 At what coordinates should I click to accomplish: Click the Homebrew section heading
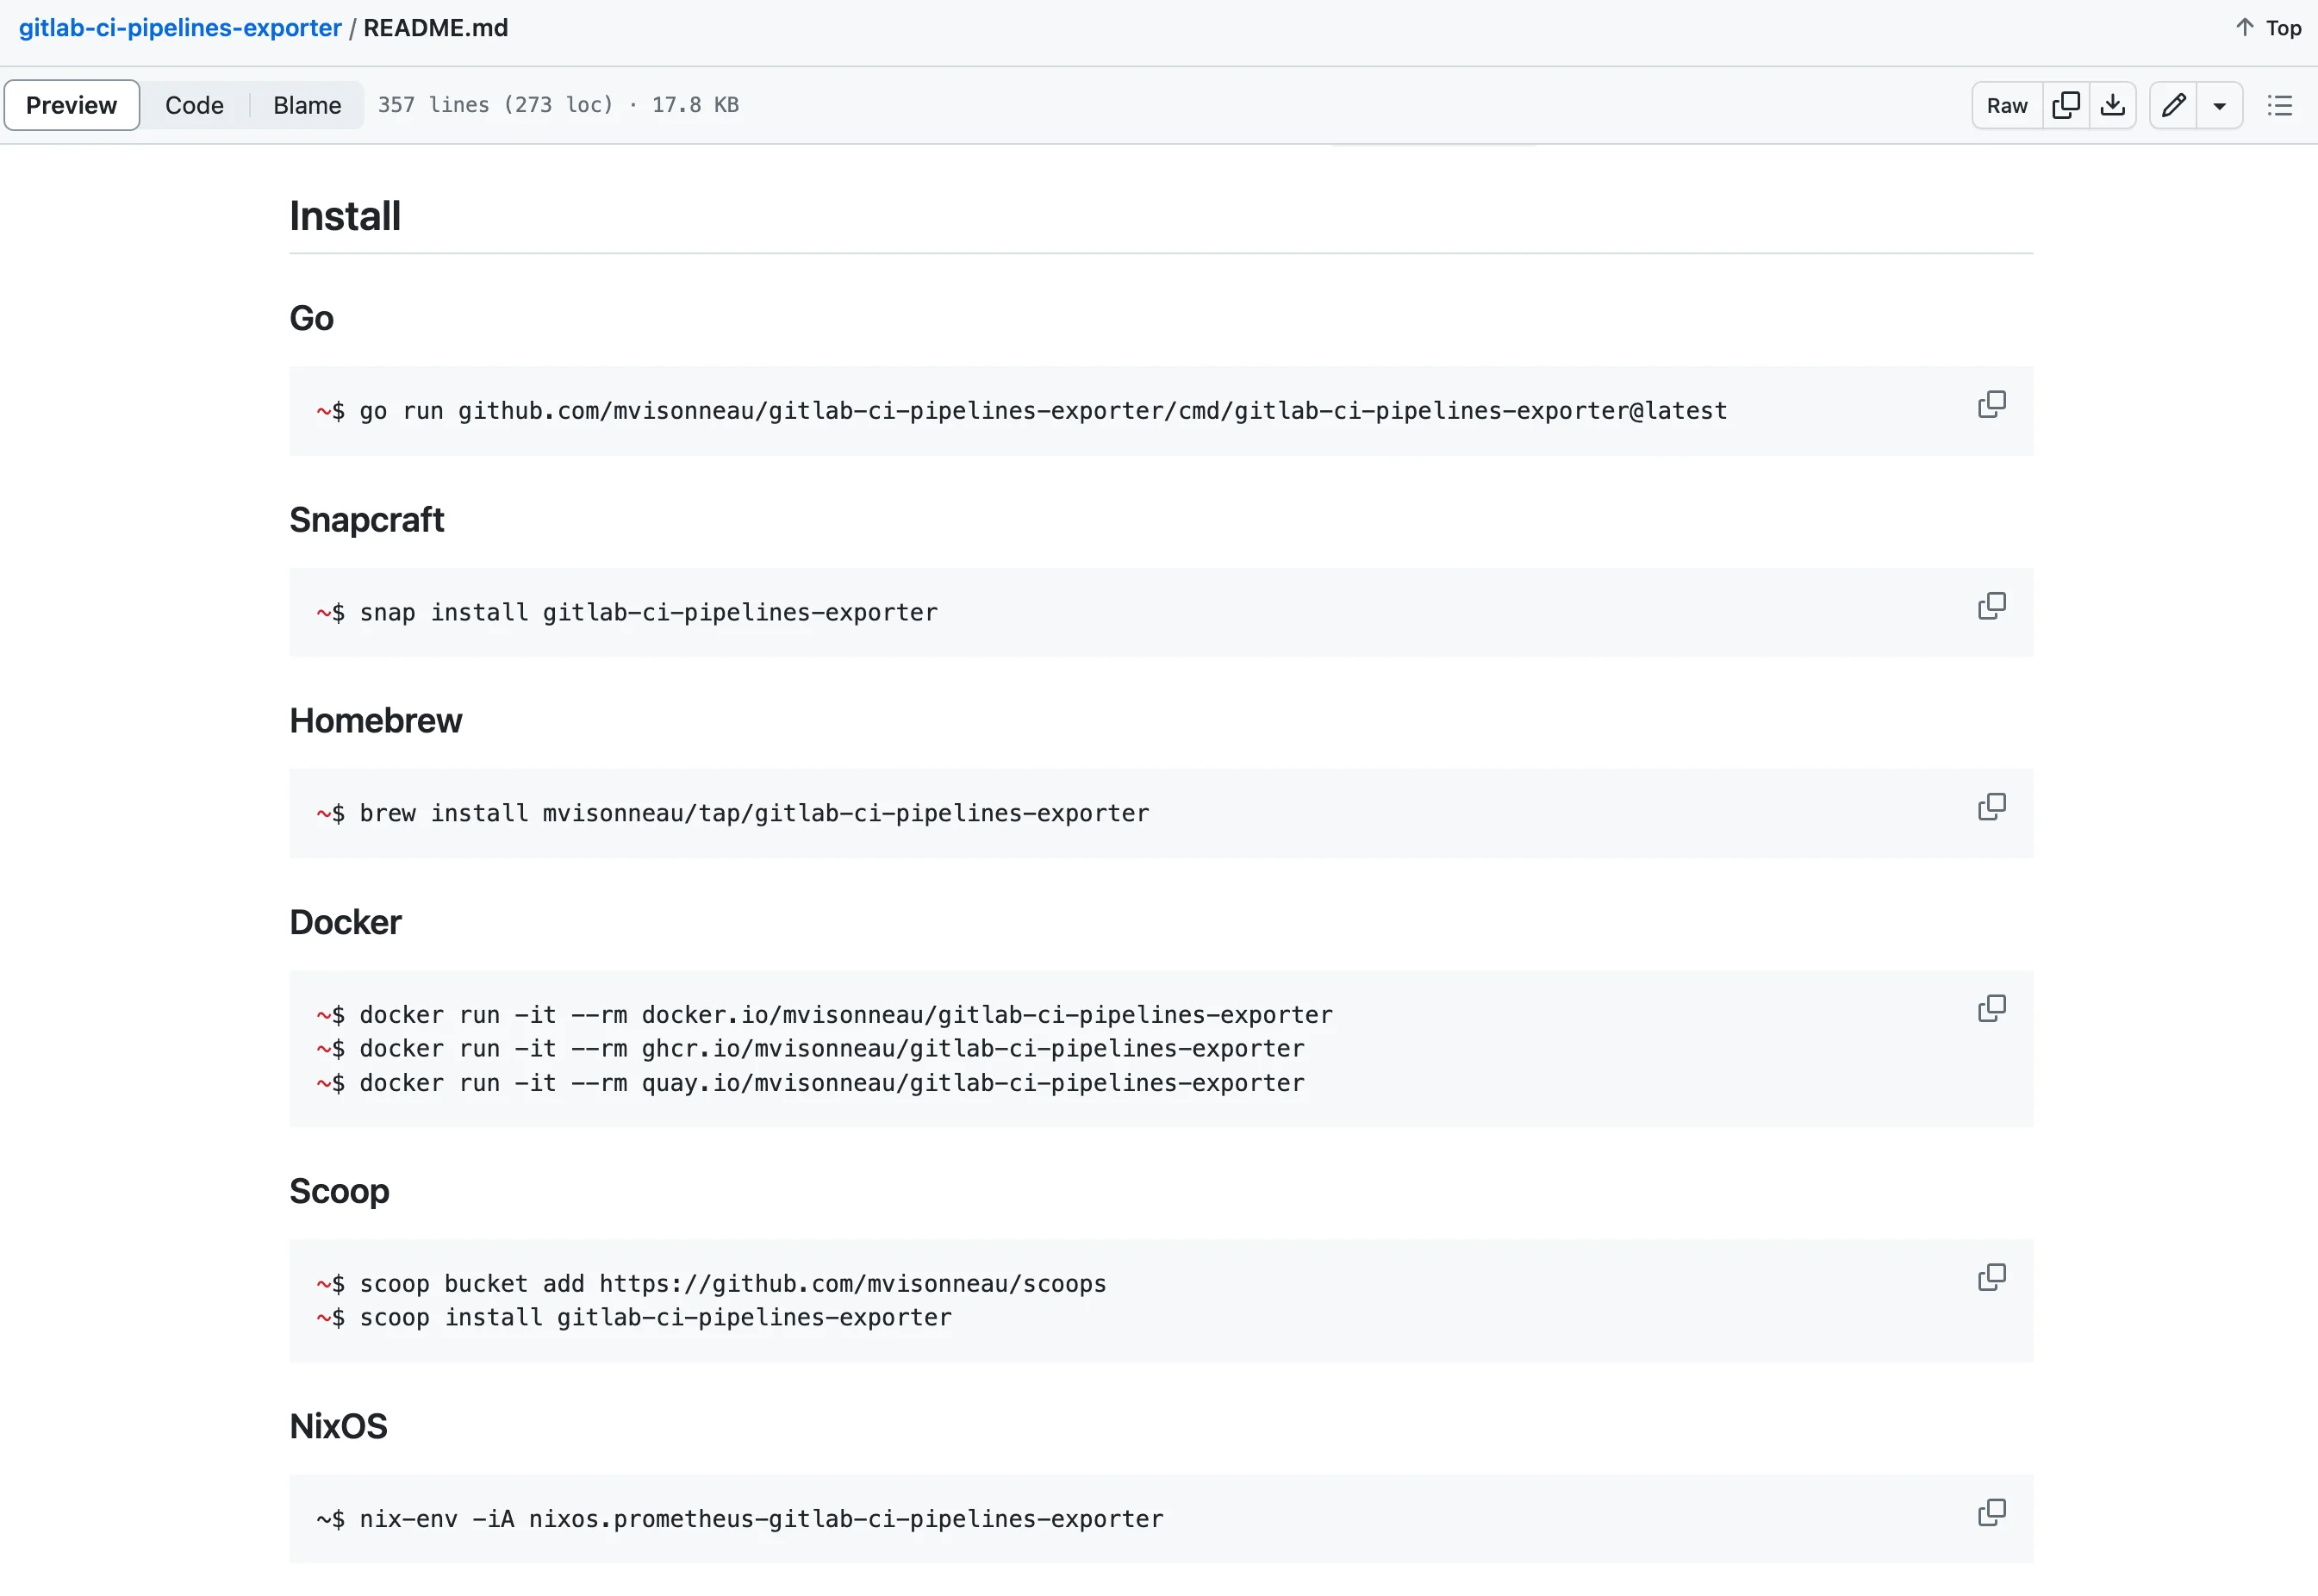tap(375, 721)
